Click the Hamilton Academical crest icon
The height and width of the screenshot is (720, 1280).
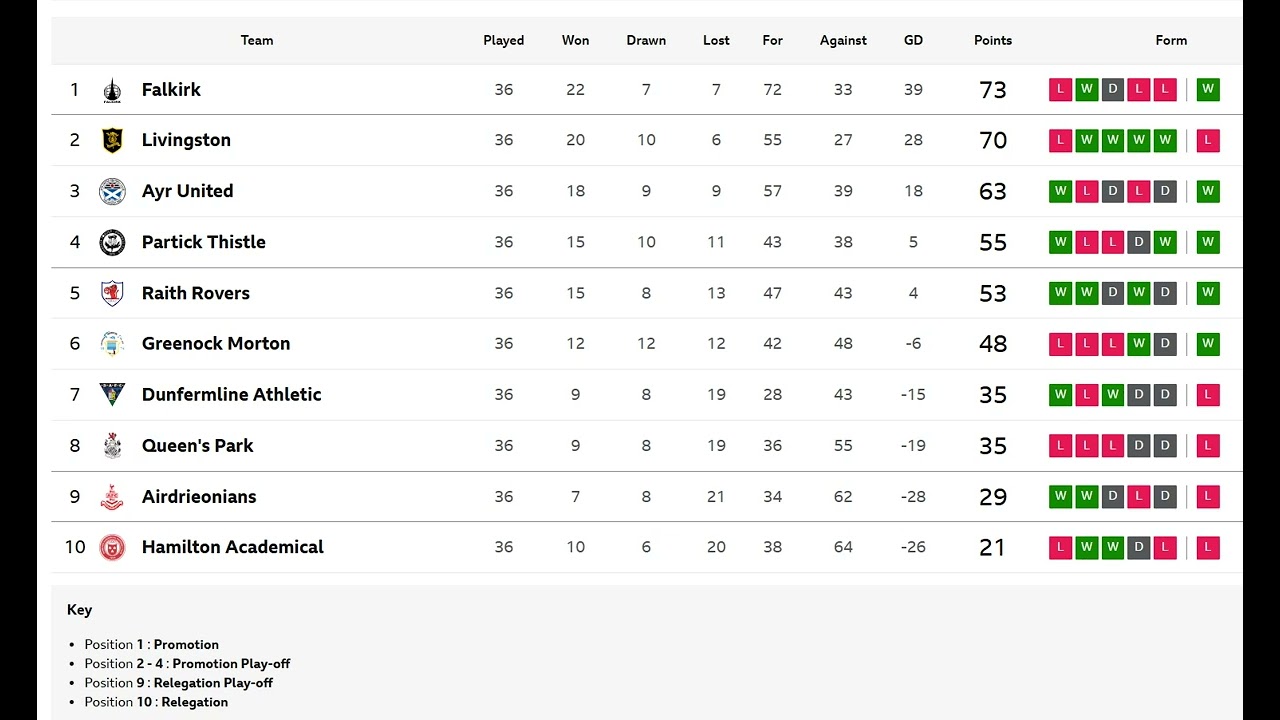pyautogui.click(x=112, y=547)
